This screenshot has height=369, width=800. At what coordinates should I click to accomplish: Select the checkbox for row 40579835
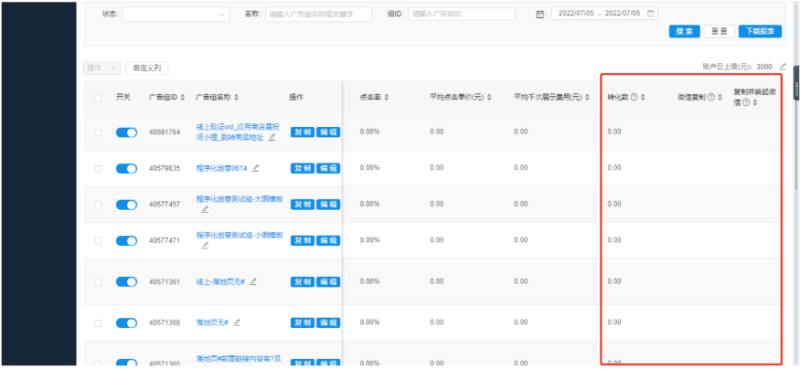click(98, 168)
